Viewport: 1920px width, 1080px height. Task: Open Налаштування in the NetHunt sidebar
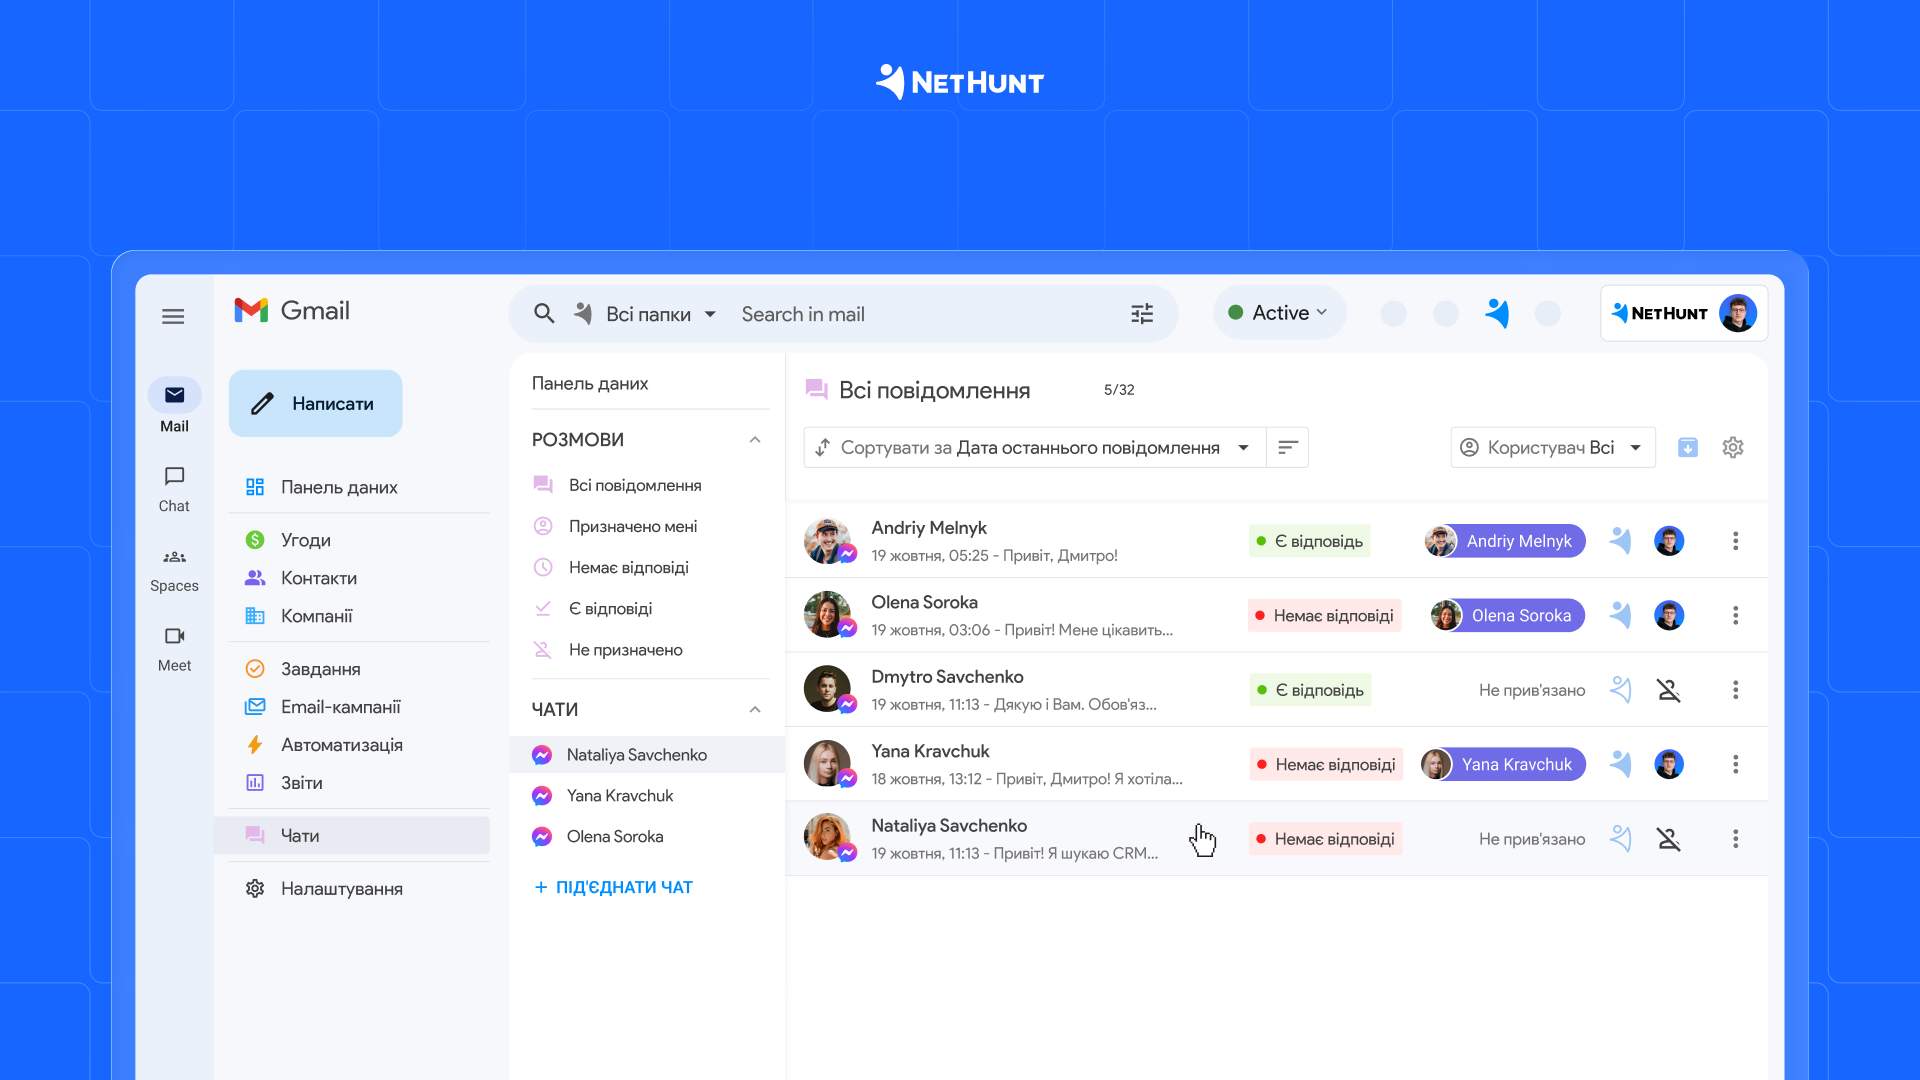pyautogui.click(x=341, y=888)
